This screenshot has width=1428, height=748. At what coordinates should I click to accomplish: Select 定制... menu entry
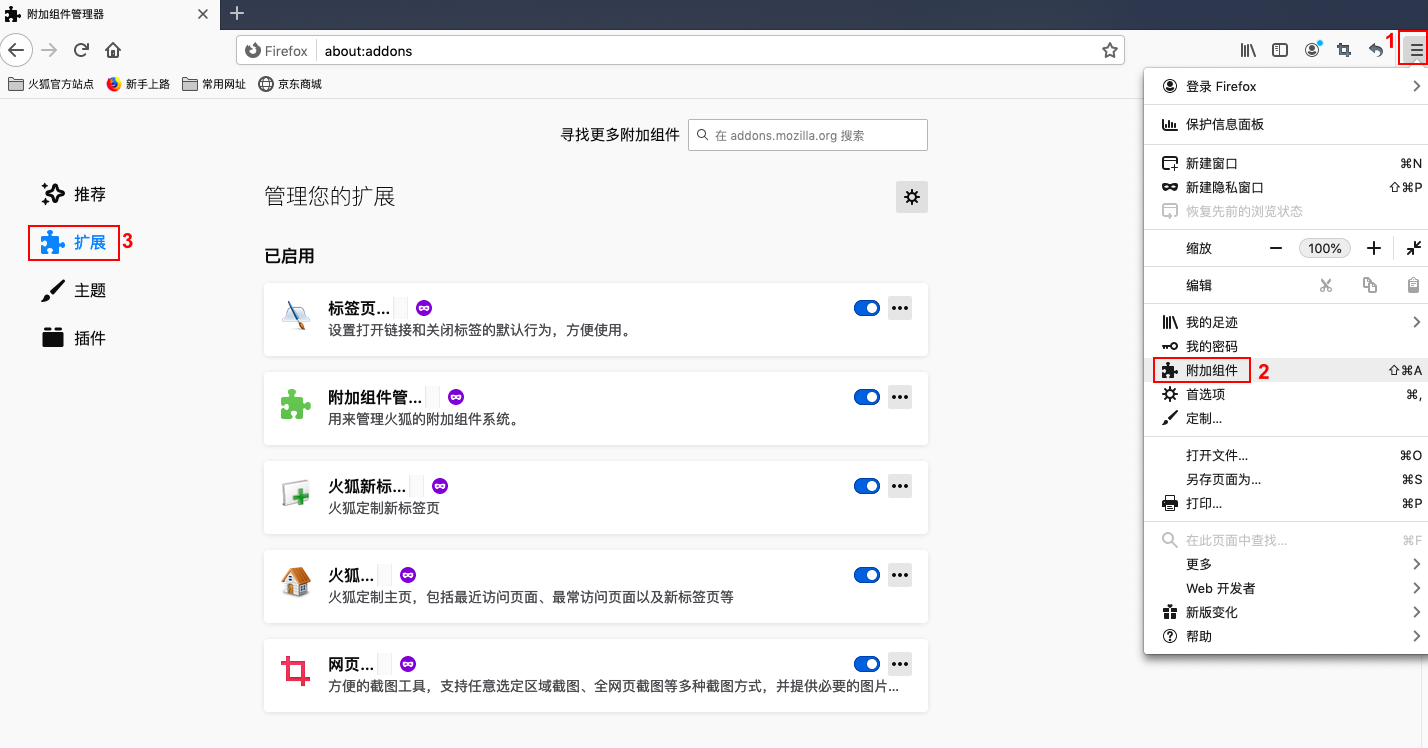(x=1288, y=418)
